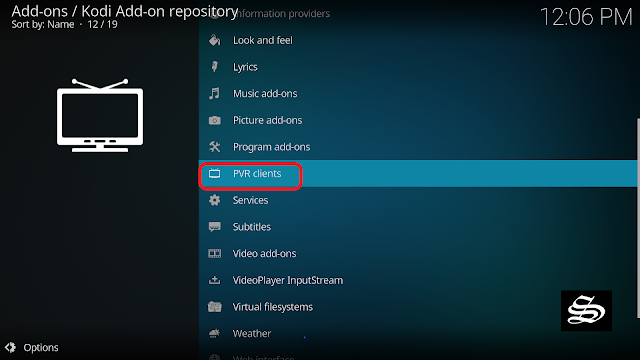
Task: Click the cloud Weather icon
Action: [x=215, y=333]
